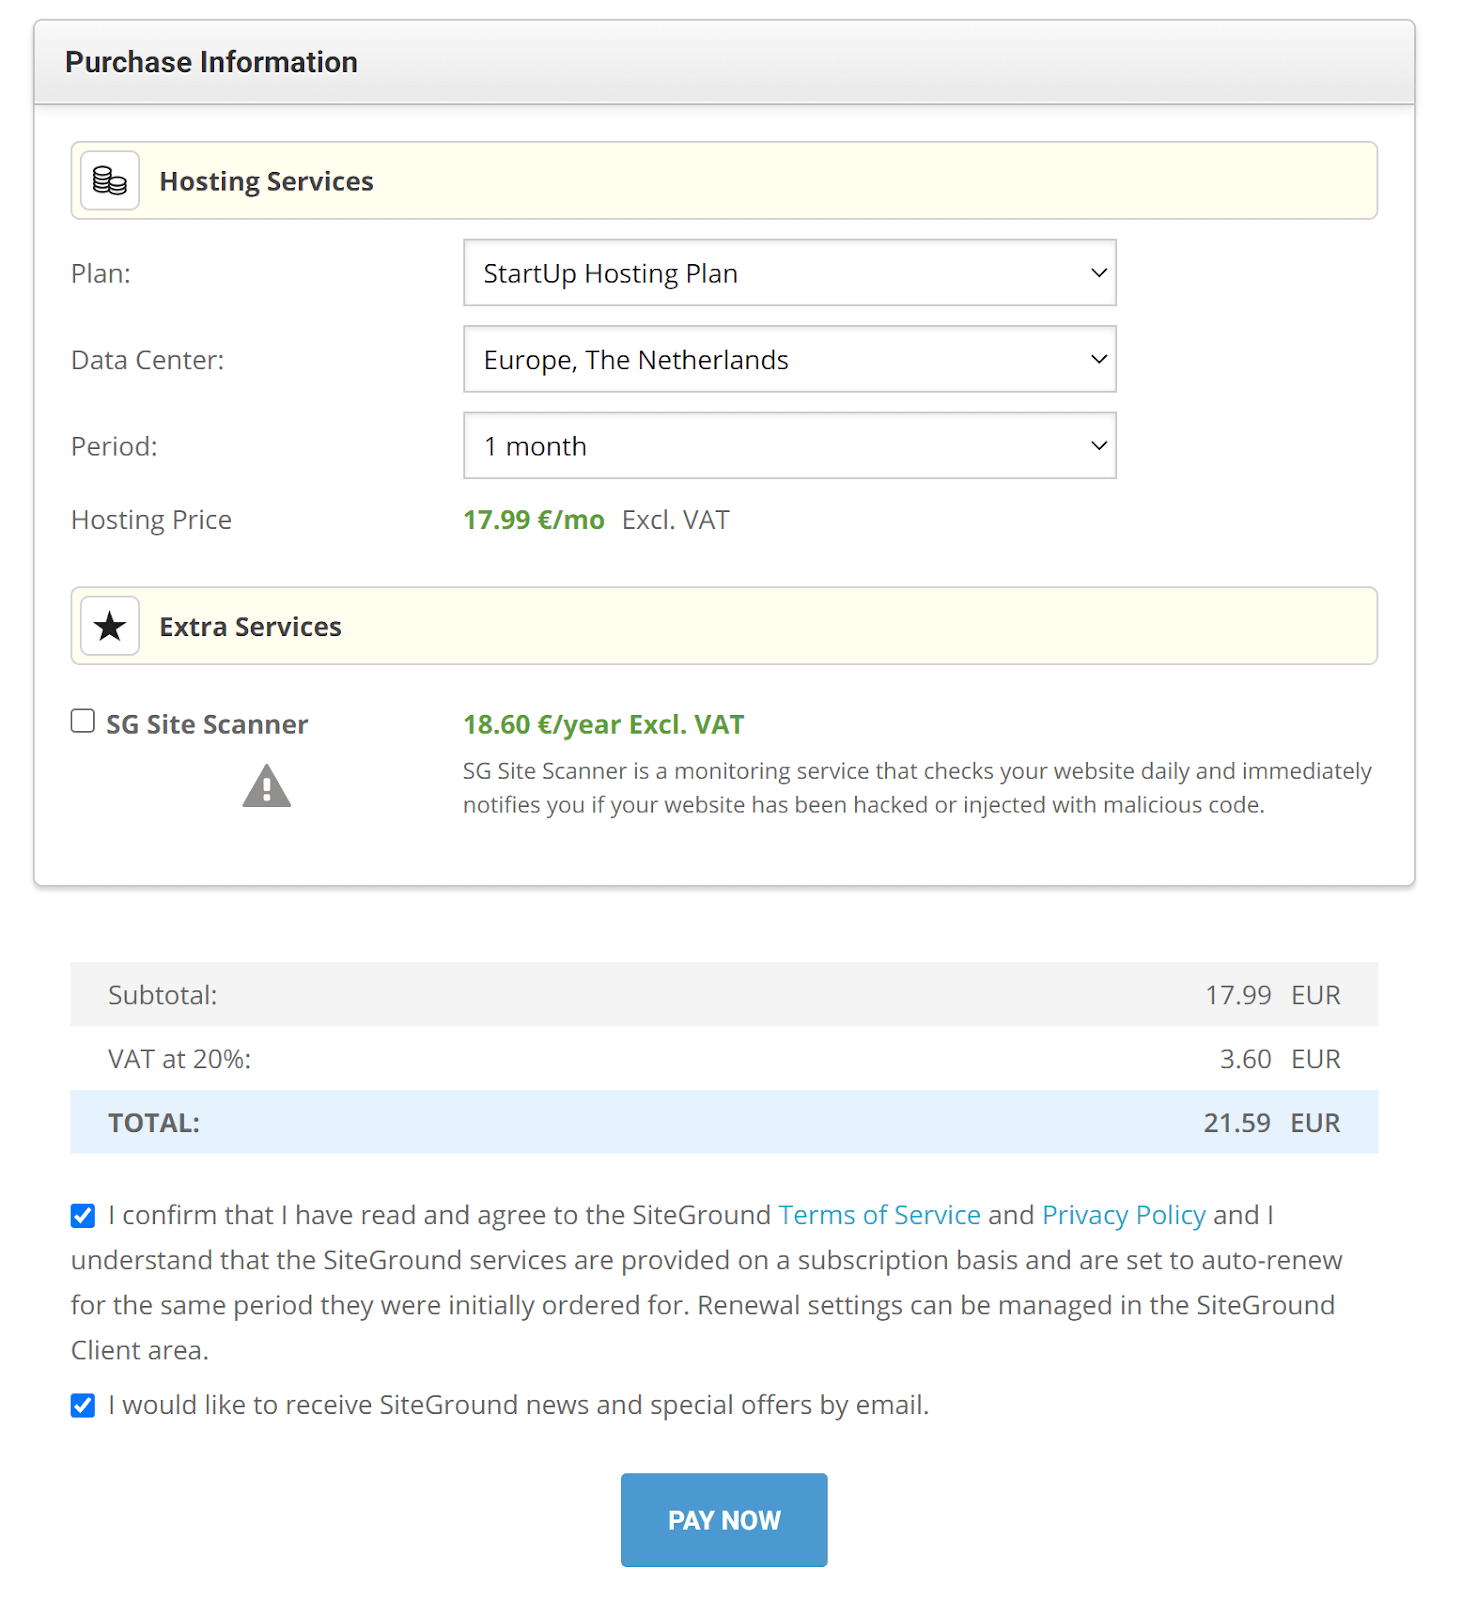Click the Subtotal amount 17.99 EUR
This screenshot has height=1600, width=1462.
(x=1273, y=995)
